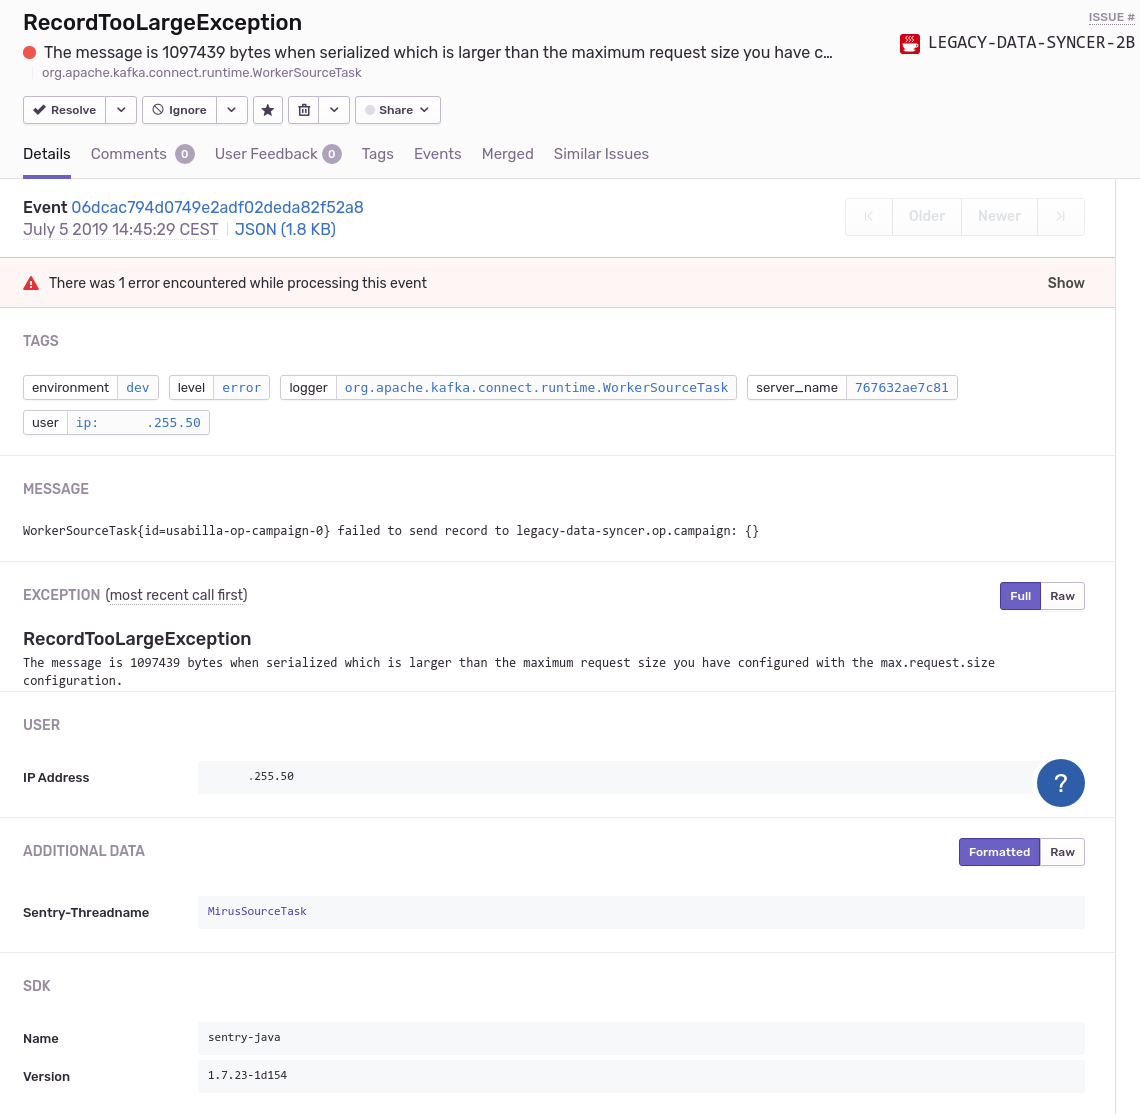Viewport: 1140px width, 1114px height.
Task: Open the blue question mark help bubble
Action: pyautogui.click(x=1061, y=783)
